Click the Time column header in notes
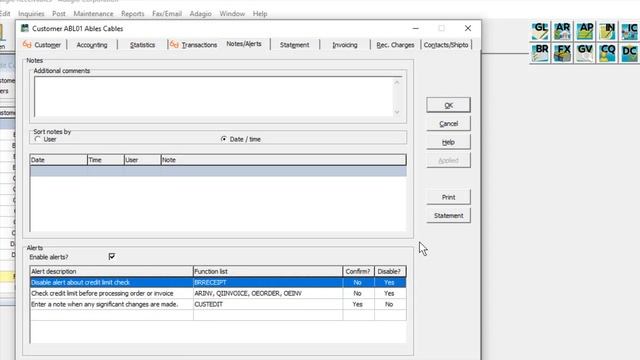This screenshot has height=360, width=640. [x=105, y=160]
